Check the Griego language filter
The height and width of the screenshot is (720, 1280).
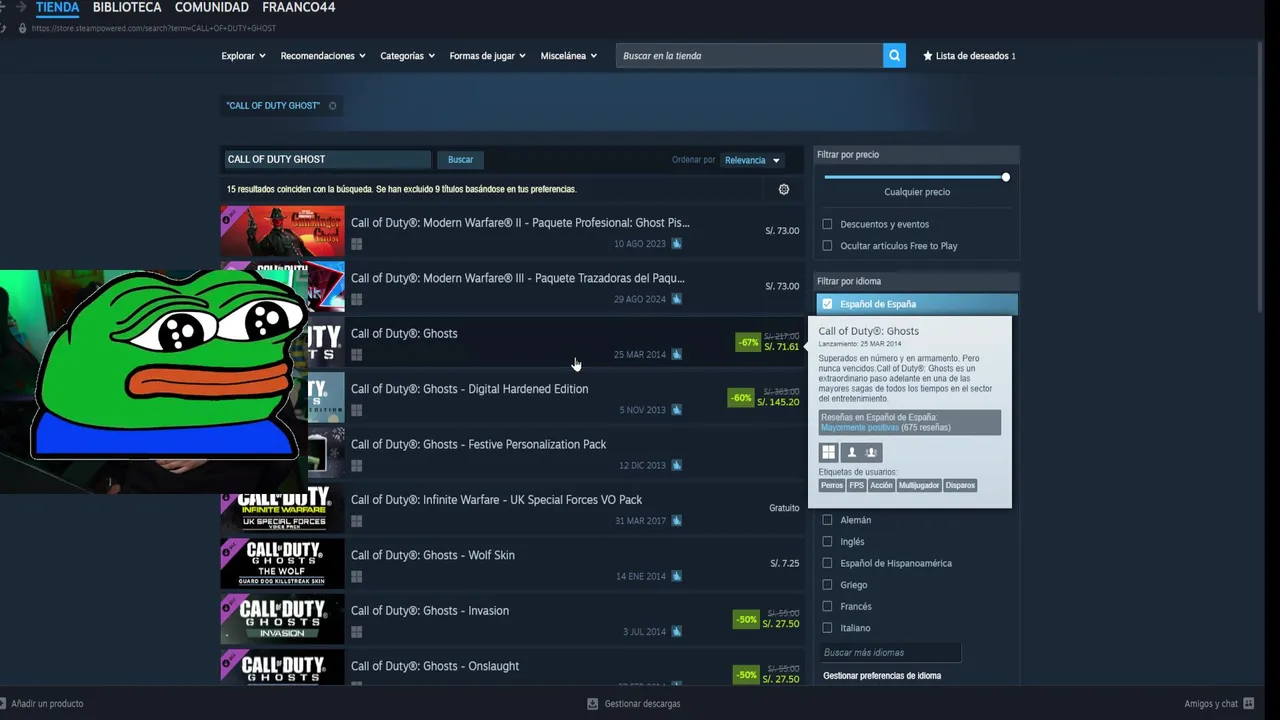point(827,585)
